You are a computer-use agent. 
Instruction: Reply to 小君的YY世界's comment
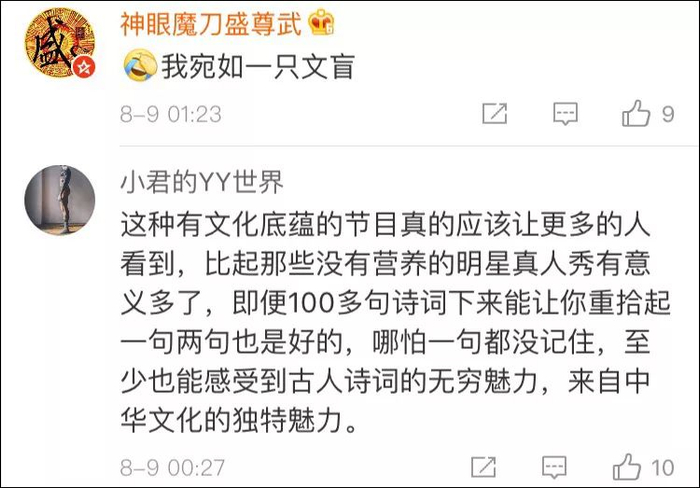point(554,467)
